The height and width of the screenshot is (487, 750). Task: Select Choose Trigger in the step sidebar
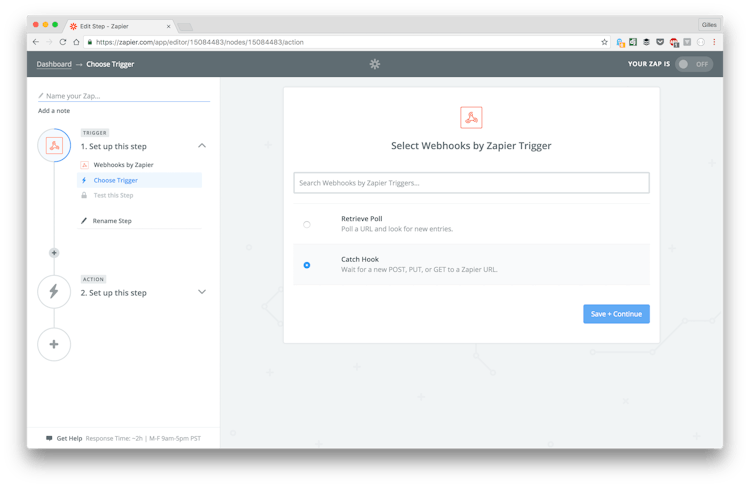pyautogui.click(x=116, y=180)
